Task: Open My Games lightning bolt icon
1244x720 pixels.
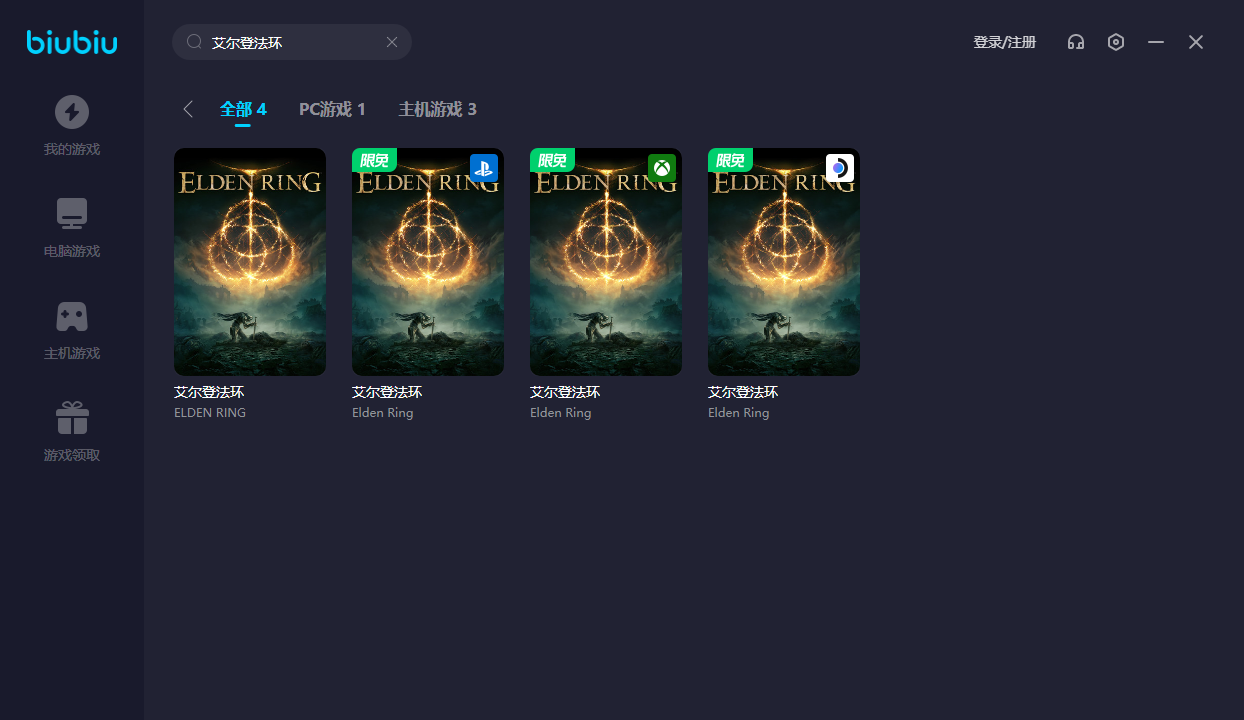Action: click(72, 112)
